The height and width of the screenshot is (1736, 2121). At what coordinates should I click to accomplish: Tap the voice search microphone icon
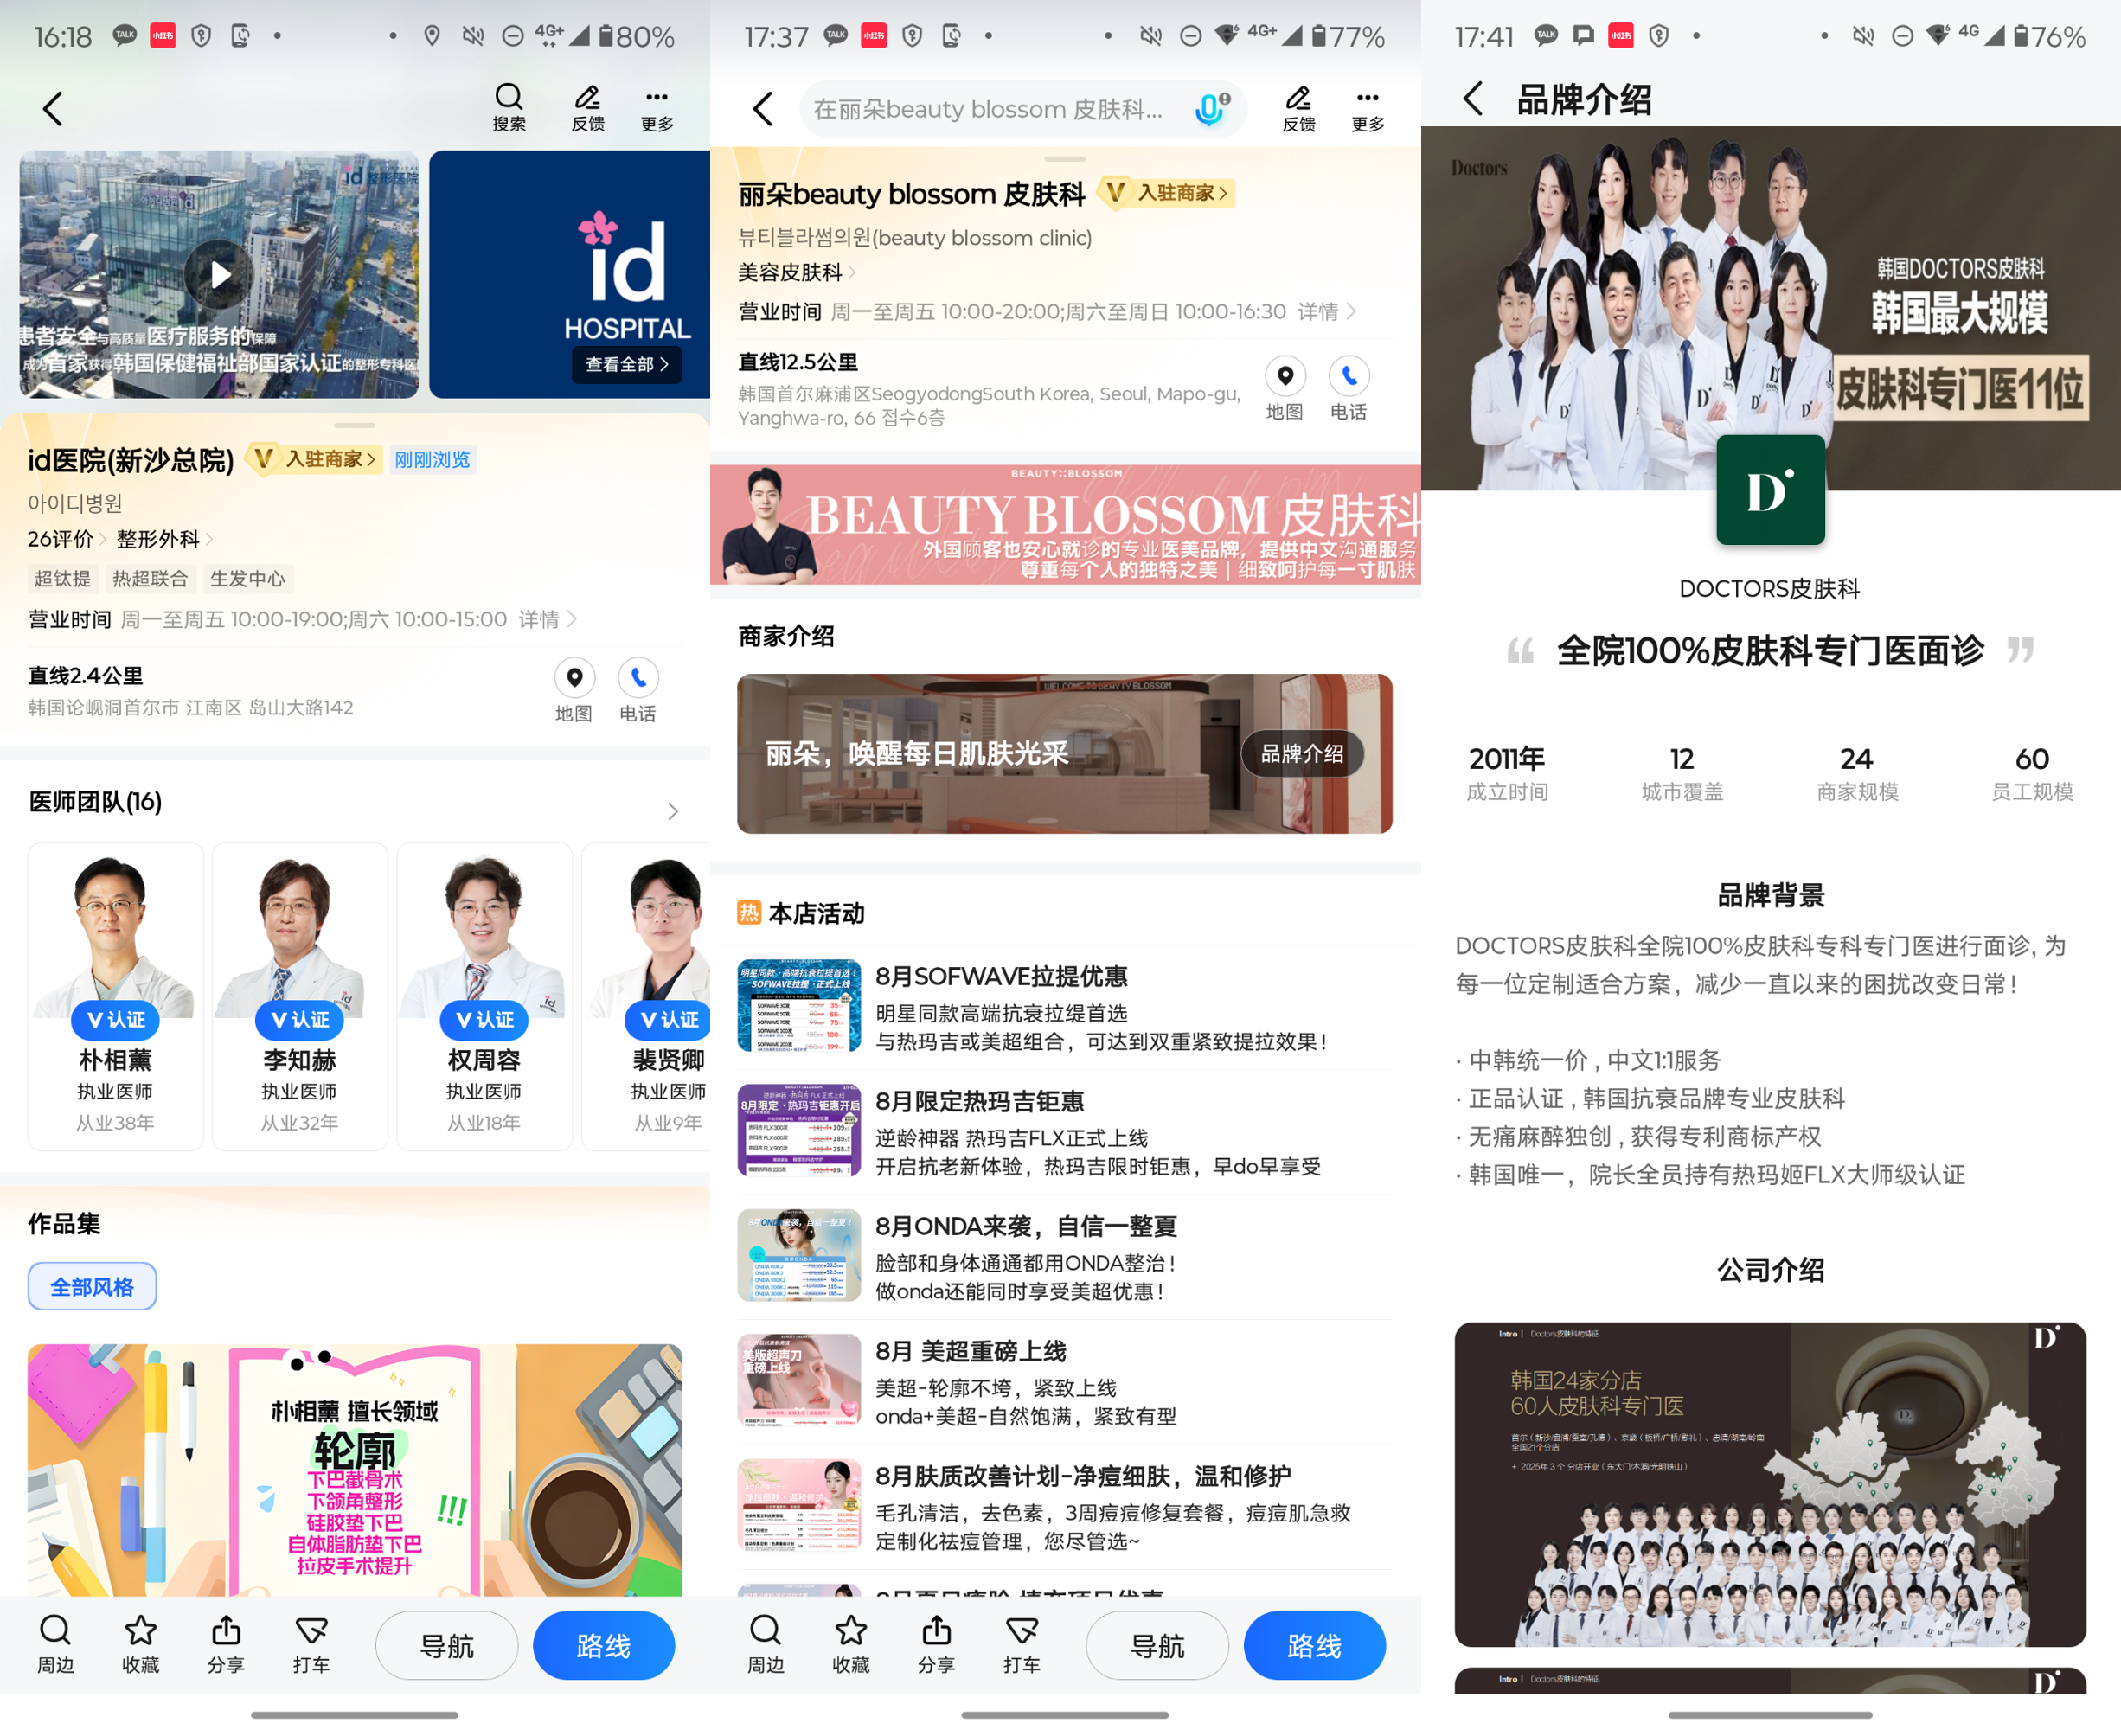[x=1211, y=108]
